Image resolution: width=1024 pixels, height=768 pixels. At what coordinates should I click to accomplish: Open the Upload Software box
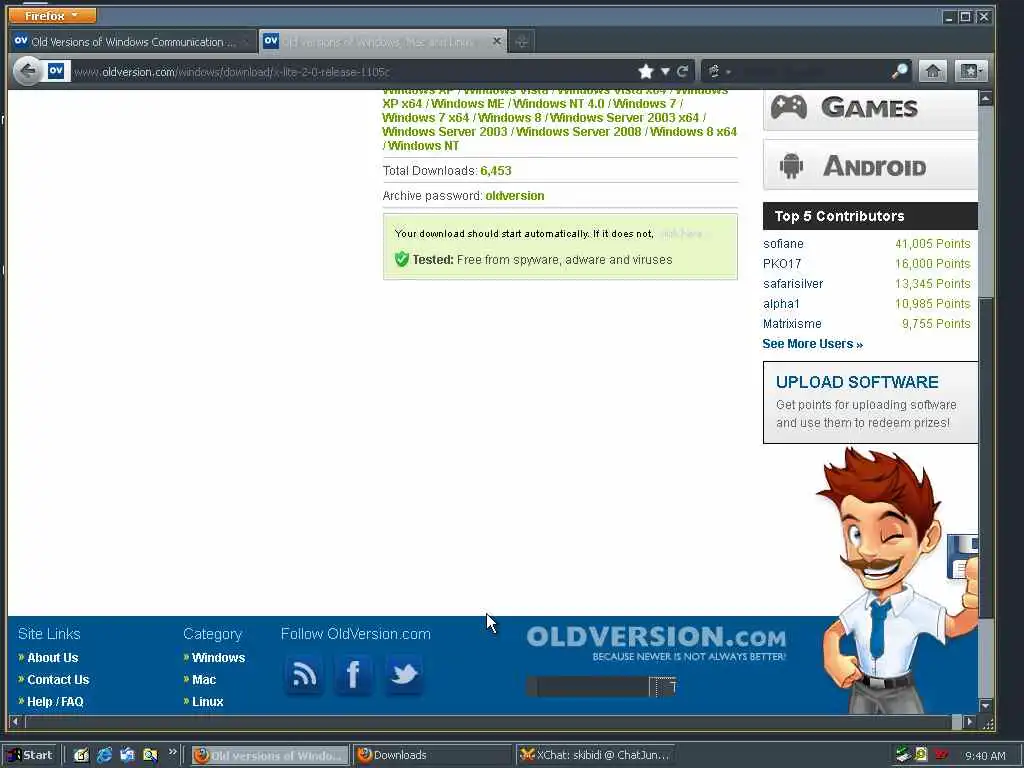871,402
